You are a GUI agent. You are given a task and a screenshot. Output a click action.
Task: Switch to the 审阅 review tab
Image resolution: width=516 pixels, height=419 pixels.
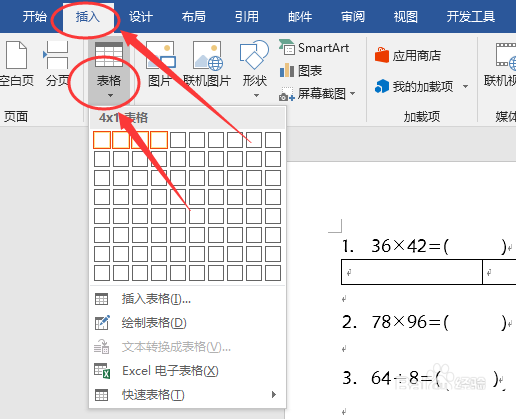(353, 17)
